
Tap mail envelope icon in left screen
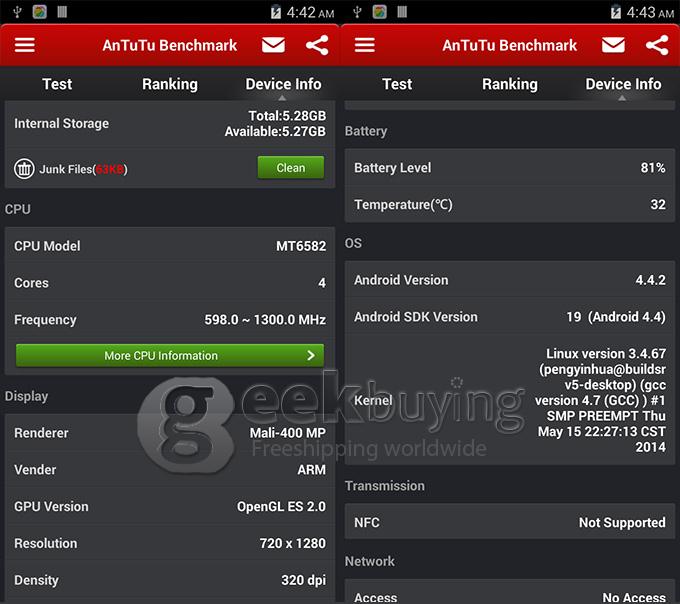click(x=273, y=45)
